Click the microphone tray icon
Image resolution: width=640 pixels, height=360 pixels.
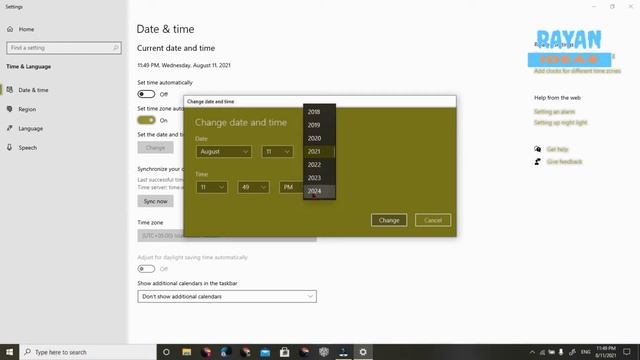[x=561, y=352]
